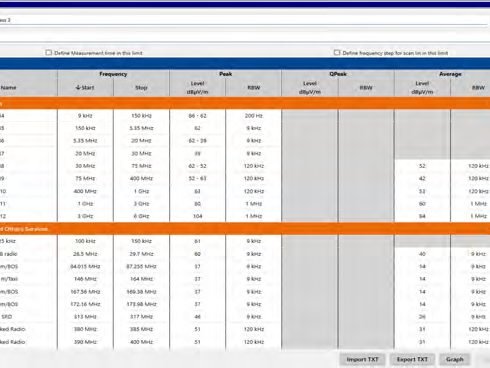Click the Stop cell '87.255 MHz'

[141, 266]
